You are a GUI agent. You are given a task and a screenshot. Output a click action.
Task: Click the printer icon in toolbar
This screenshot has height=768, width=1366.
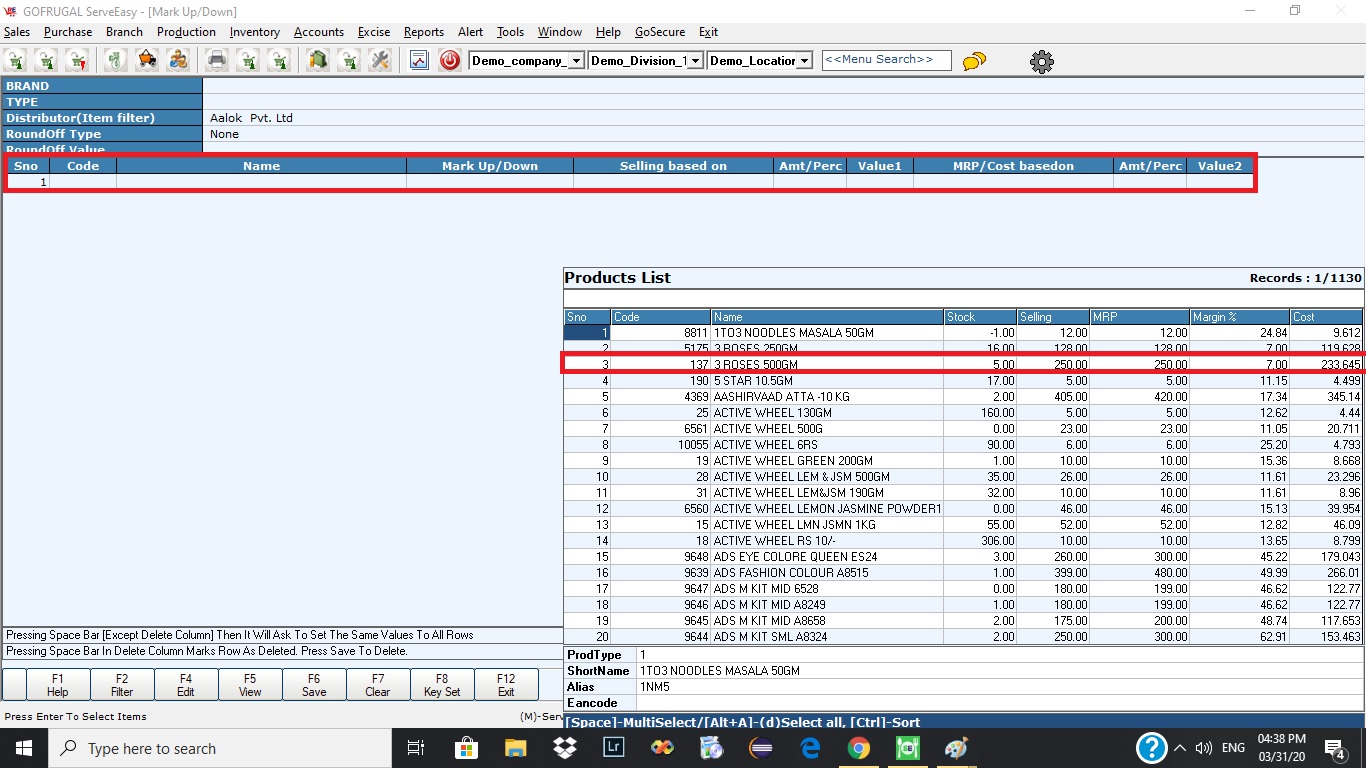point(217,61)
